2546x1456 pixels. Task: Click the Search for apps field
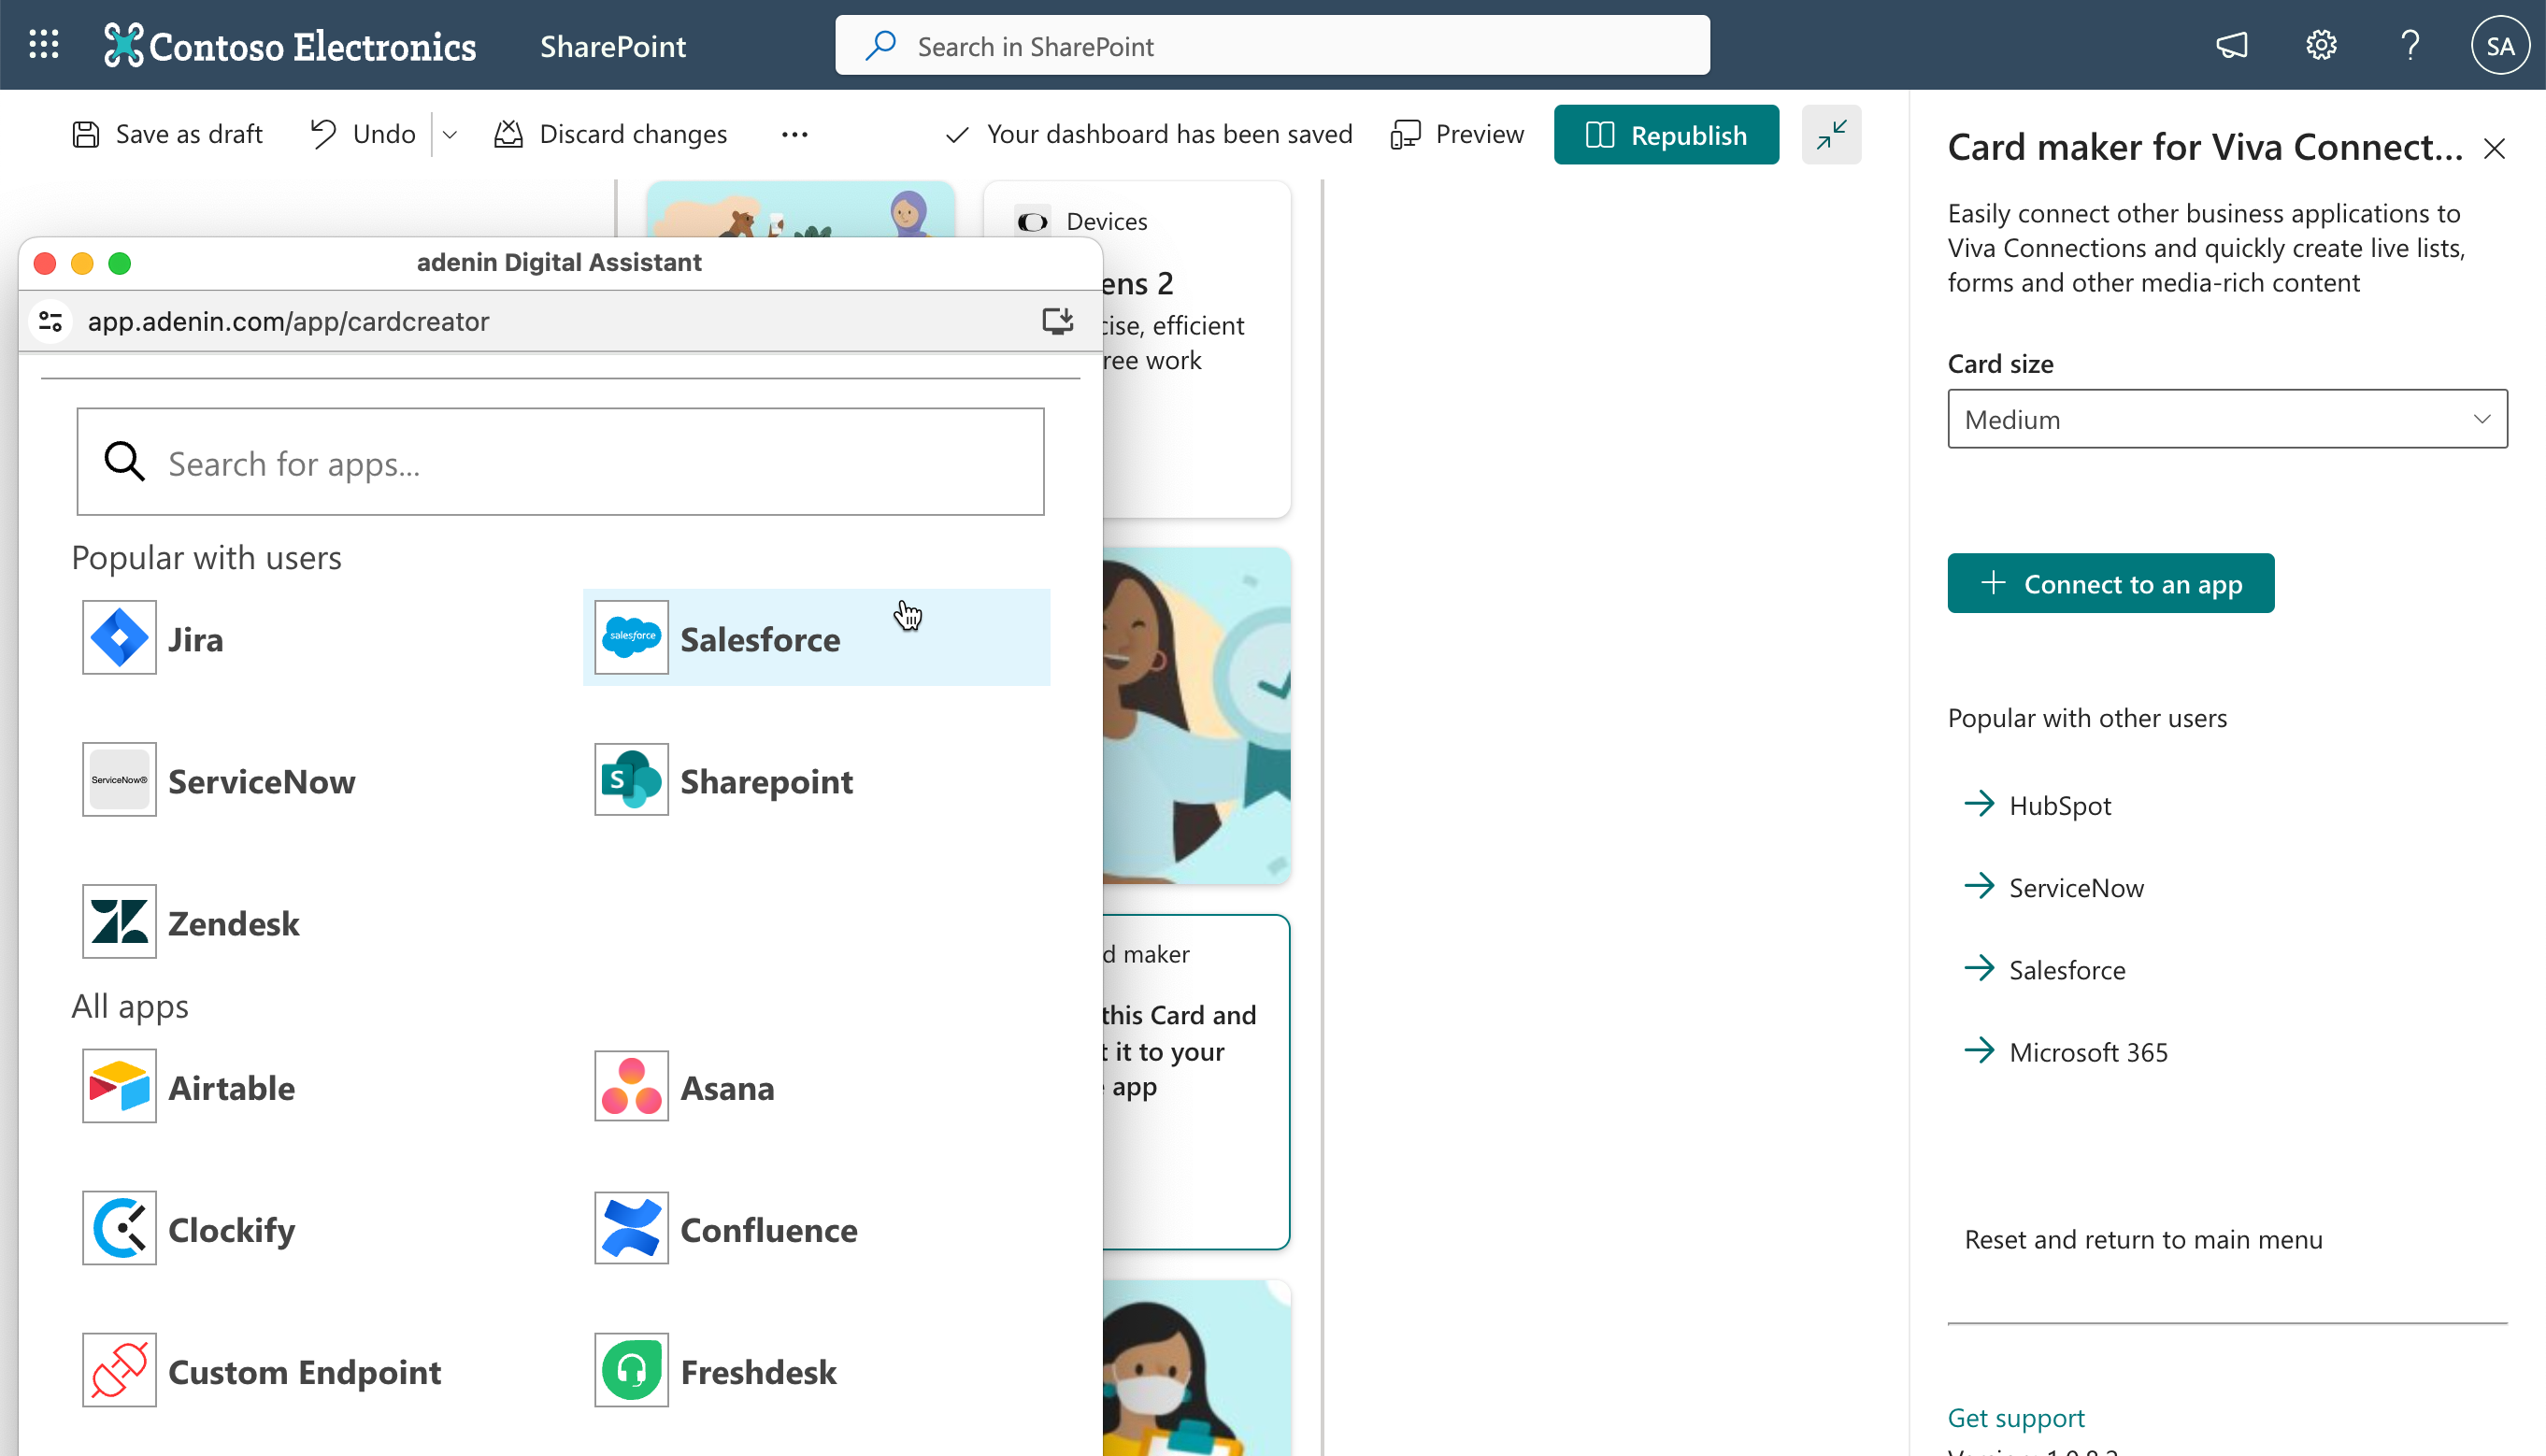[x=560, y=462]
